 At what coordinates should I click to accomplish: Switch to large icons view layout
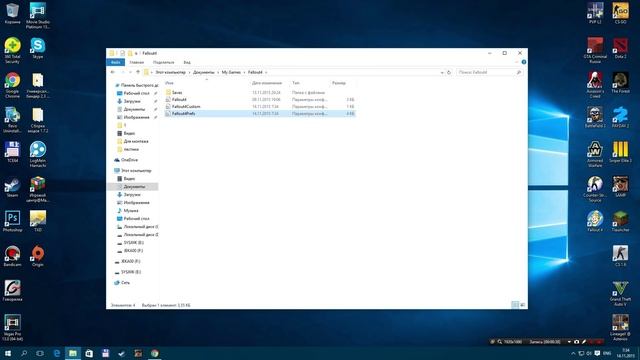(522, 305)
